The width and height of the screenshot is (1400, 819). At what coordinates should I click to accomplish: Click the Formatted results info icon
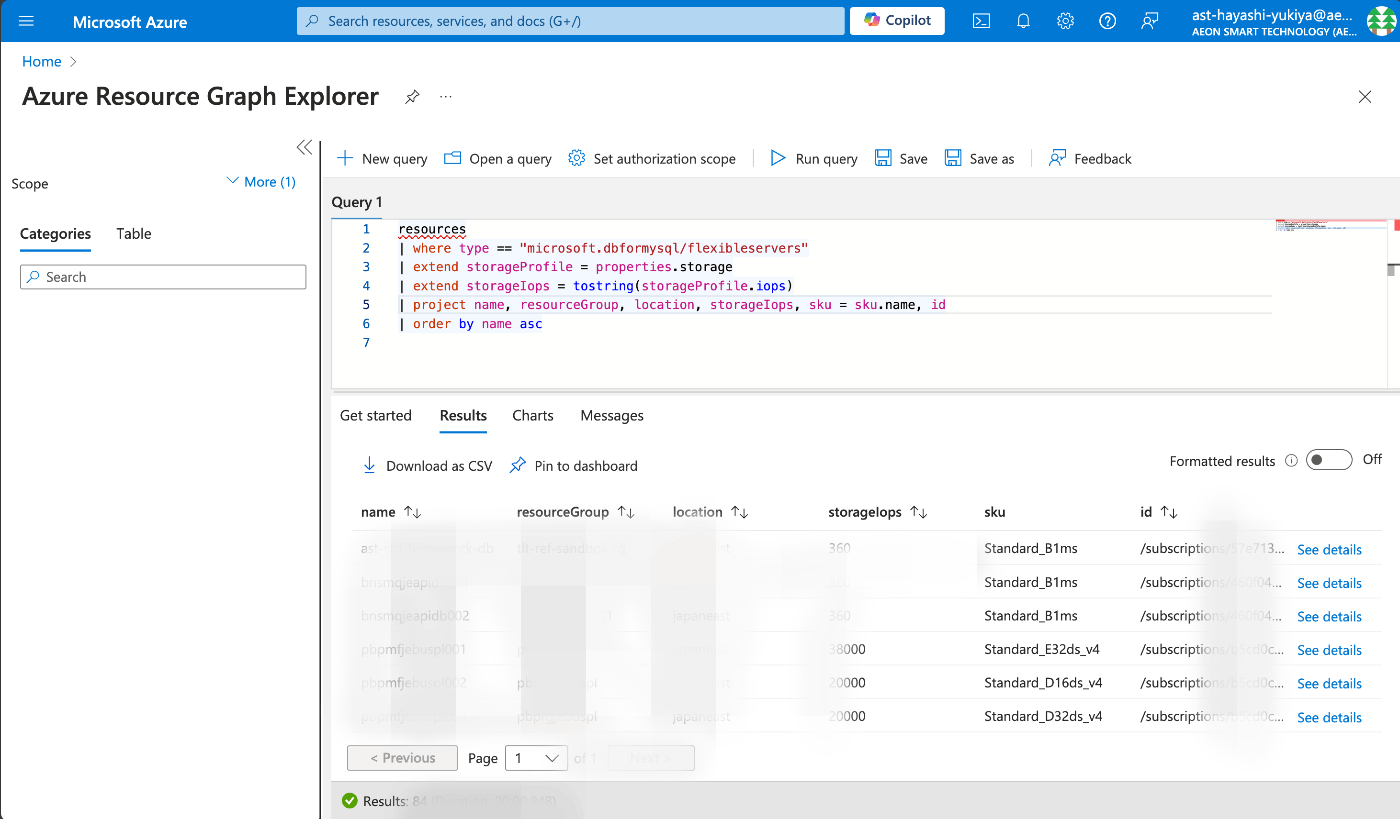(x=1291, y=461)
